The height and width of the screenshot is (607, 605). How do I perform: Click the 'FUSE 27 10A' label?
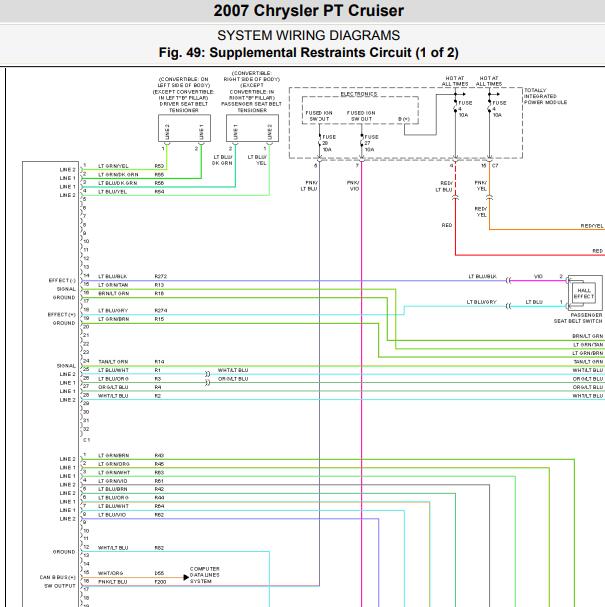click(370, 143)
